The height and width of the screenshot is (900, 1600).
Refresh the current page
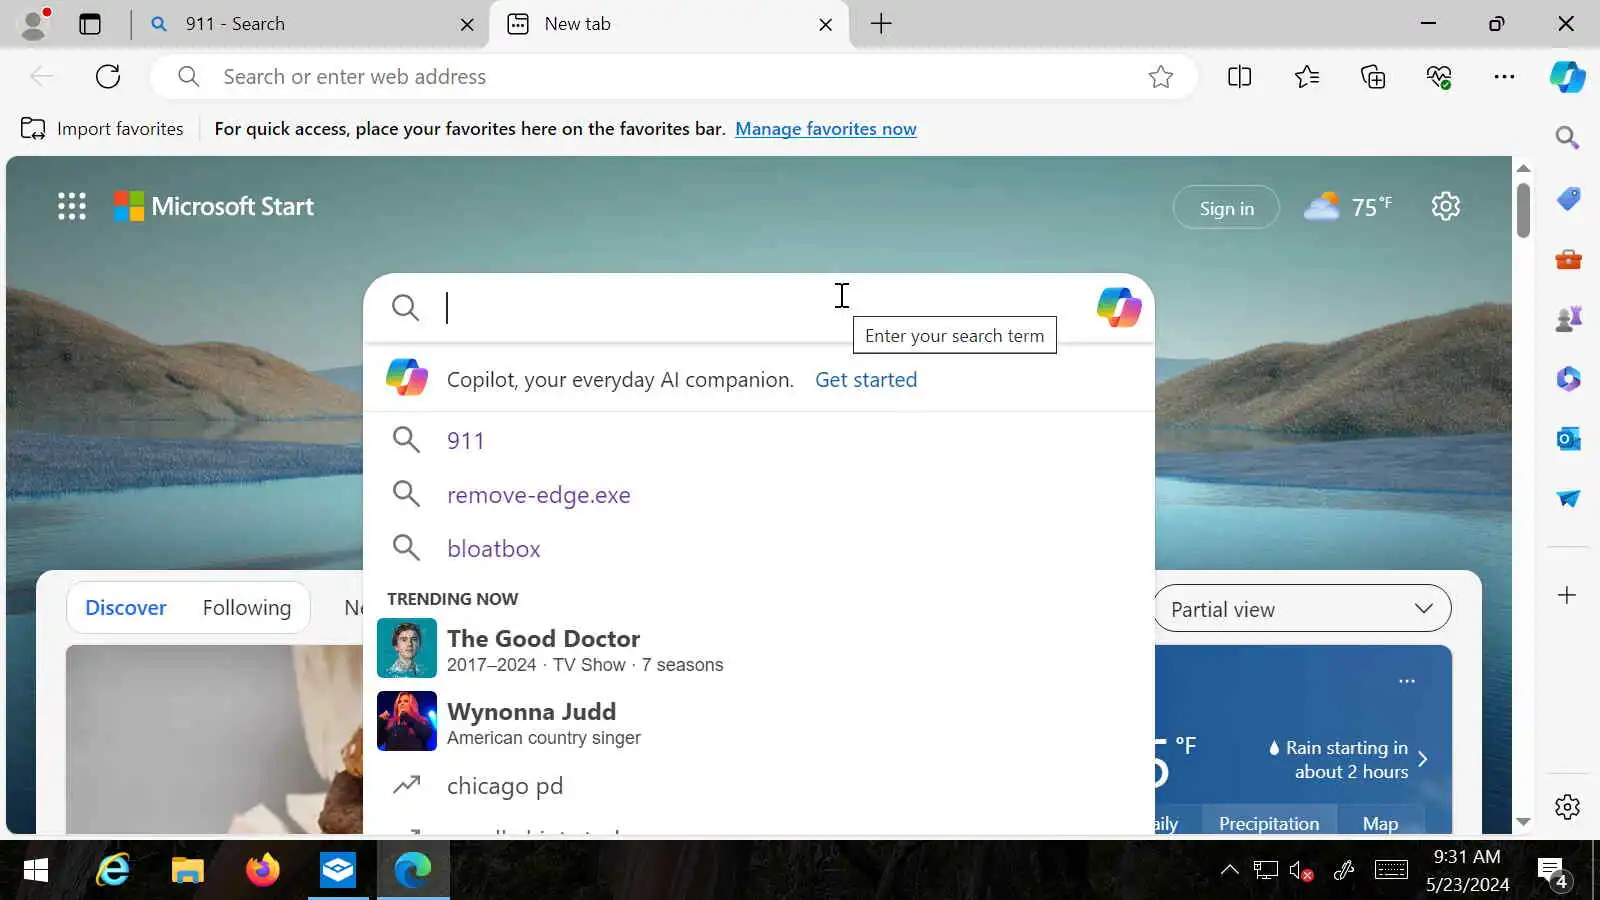[x=108, y=76]
